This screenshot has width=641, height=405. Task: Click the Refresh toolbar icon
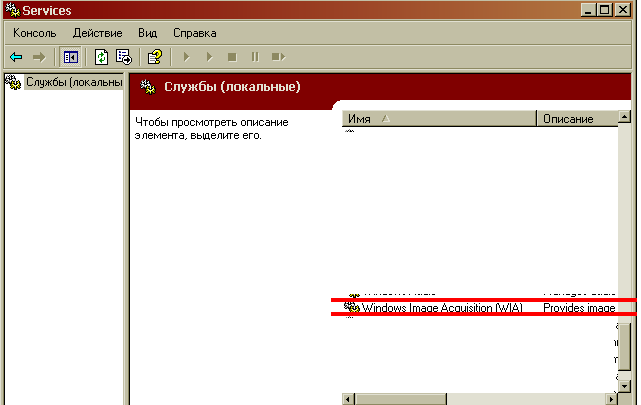pos(102,57)
